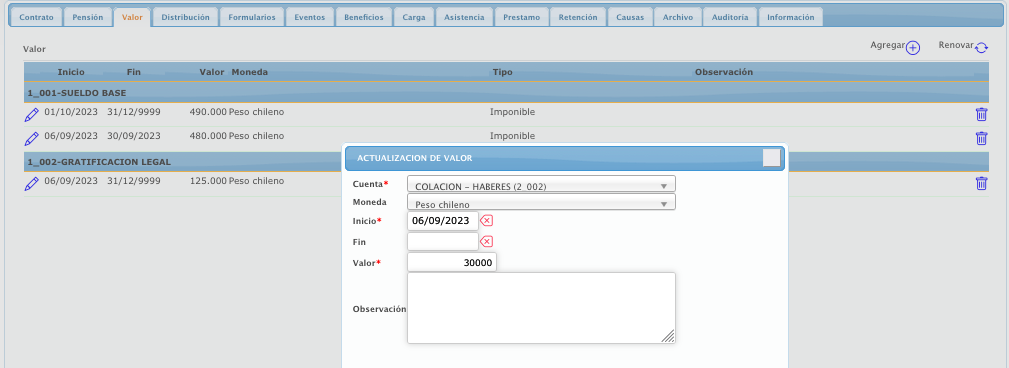Click the Fin column header
Screen dimensions: 1009x368
click(x=134, y=72)
